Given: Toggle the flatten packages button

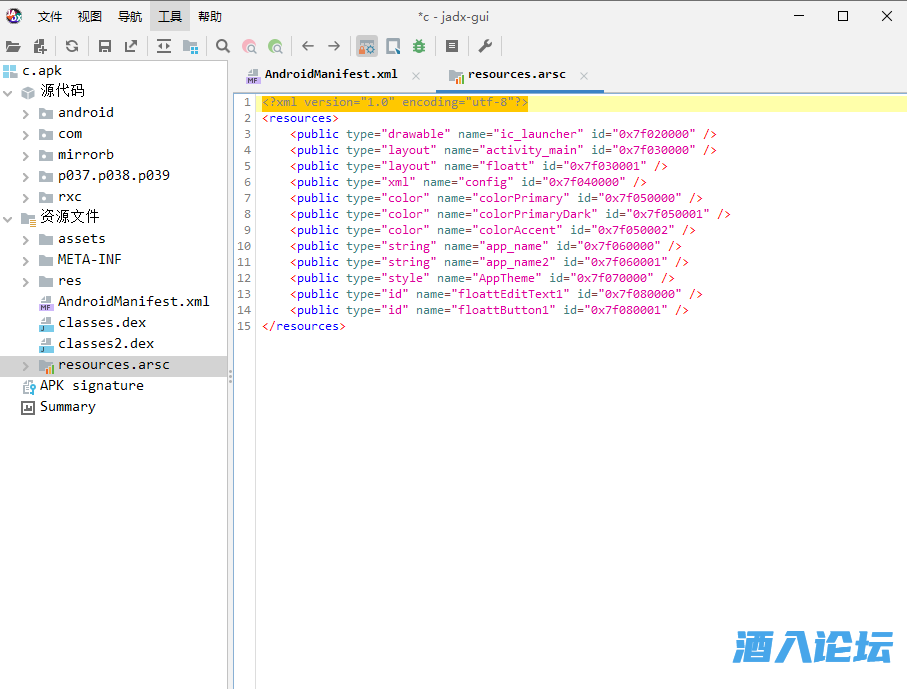Looking at the screenshot, I should [x=190, y=46].
